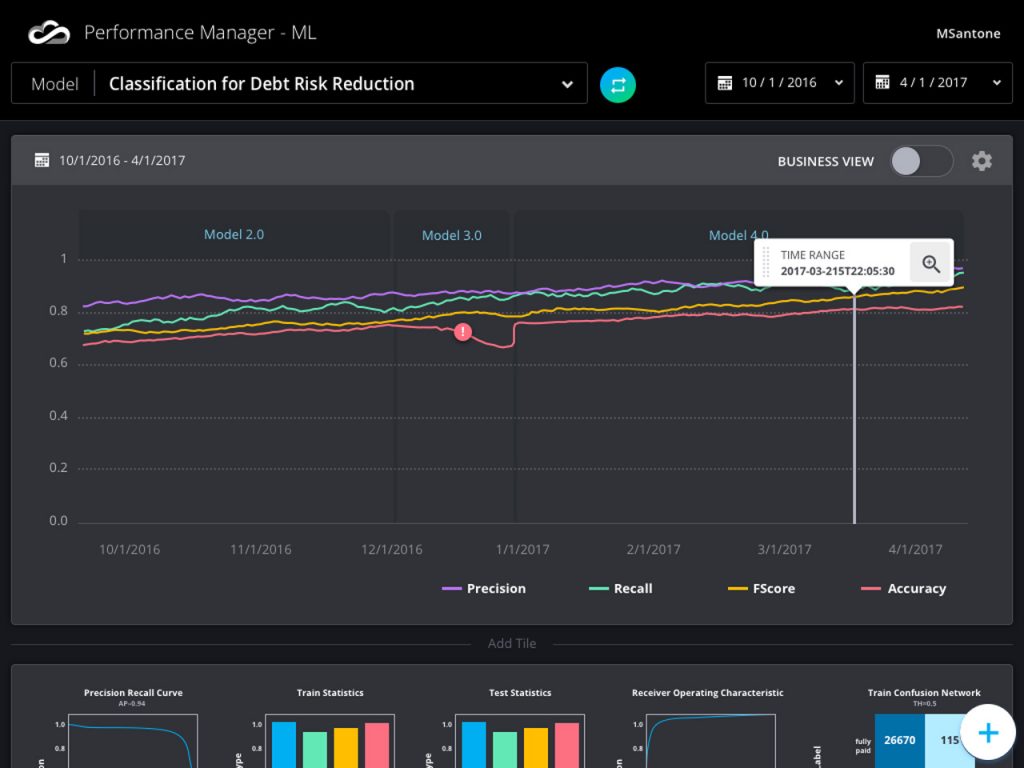Open the Precision Recall Curve tile
Image resolution: width=1024 pixels, height=768 pixels.
[133, 720]
